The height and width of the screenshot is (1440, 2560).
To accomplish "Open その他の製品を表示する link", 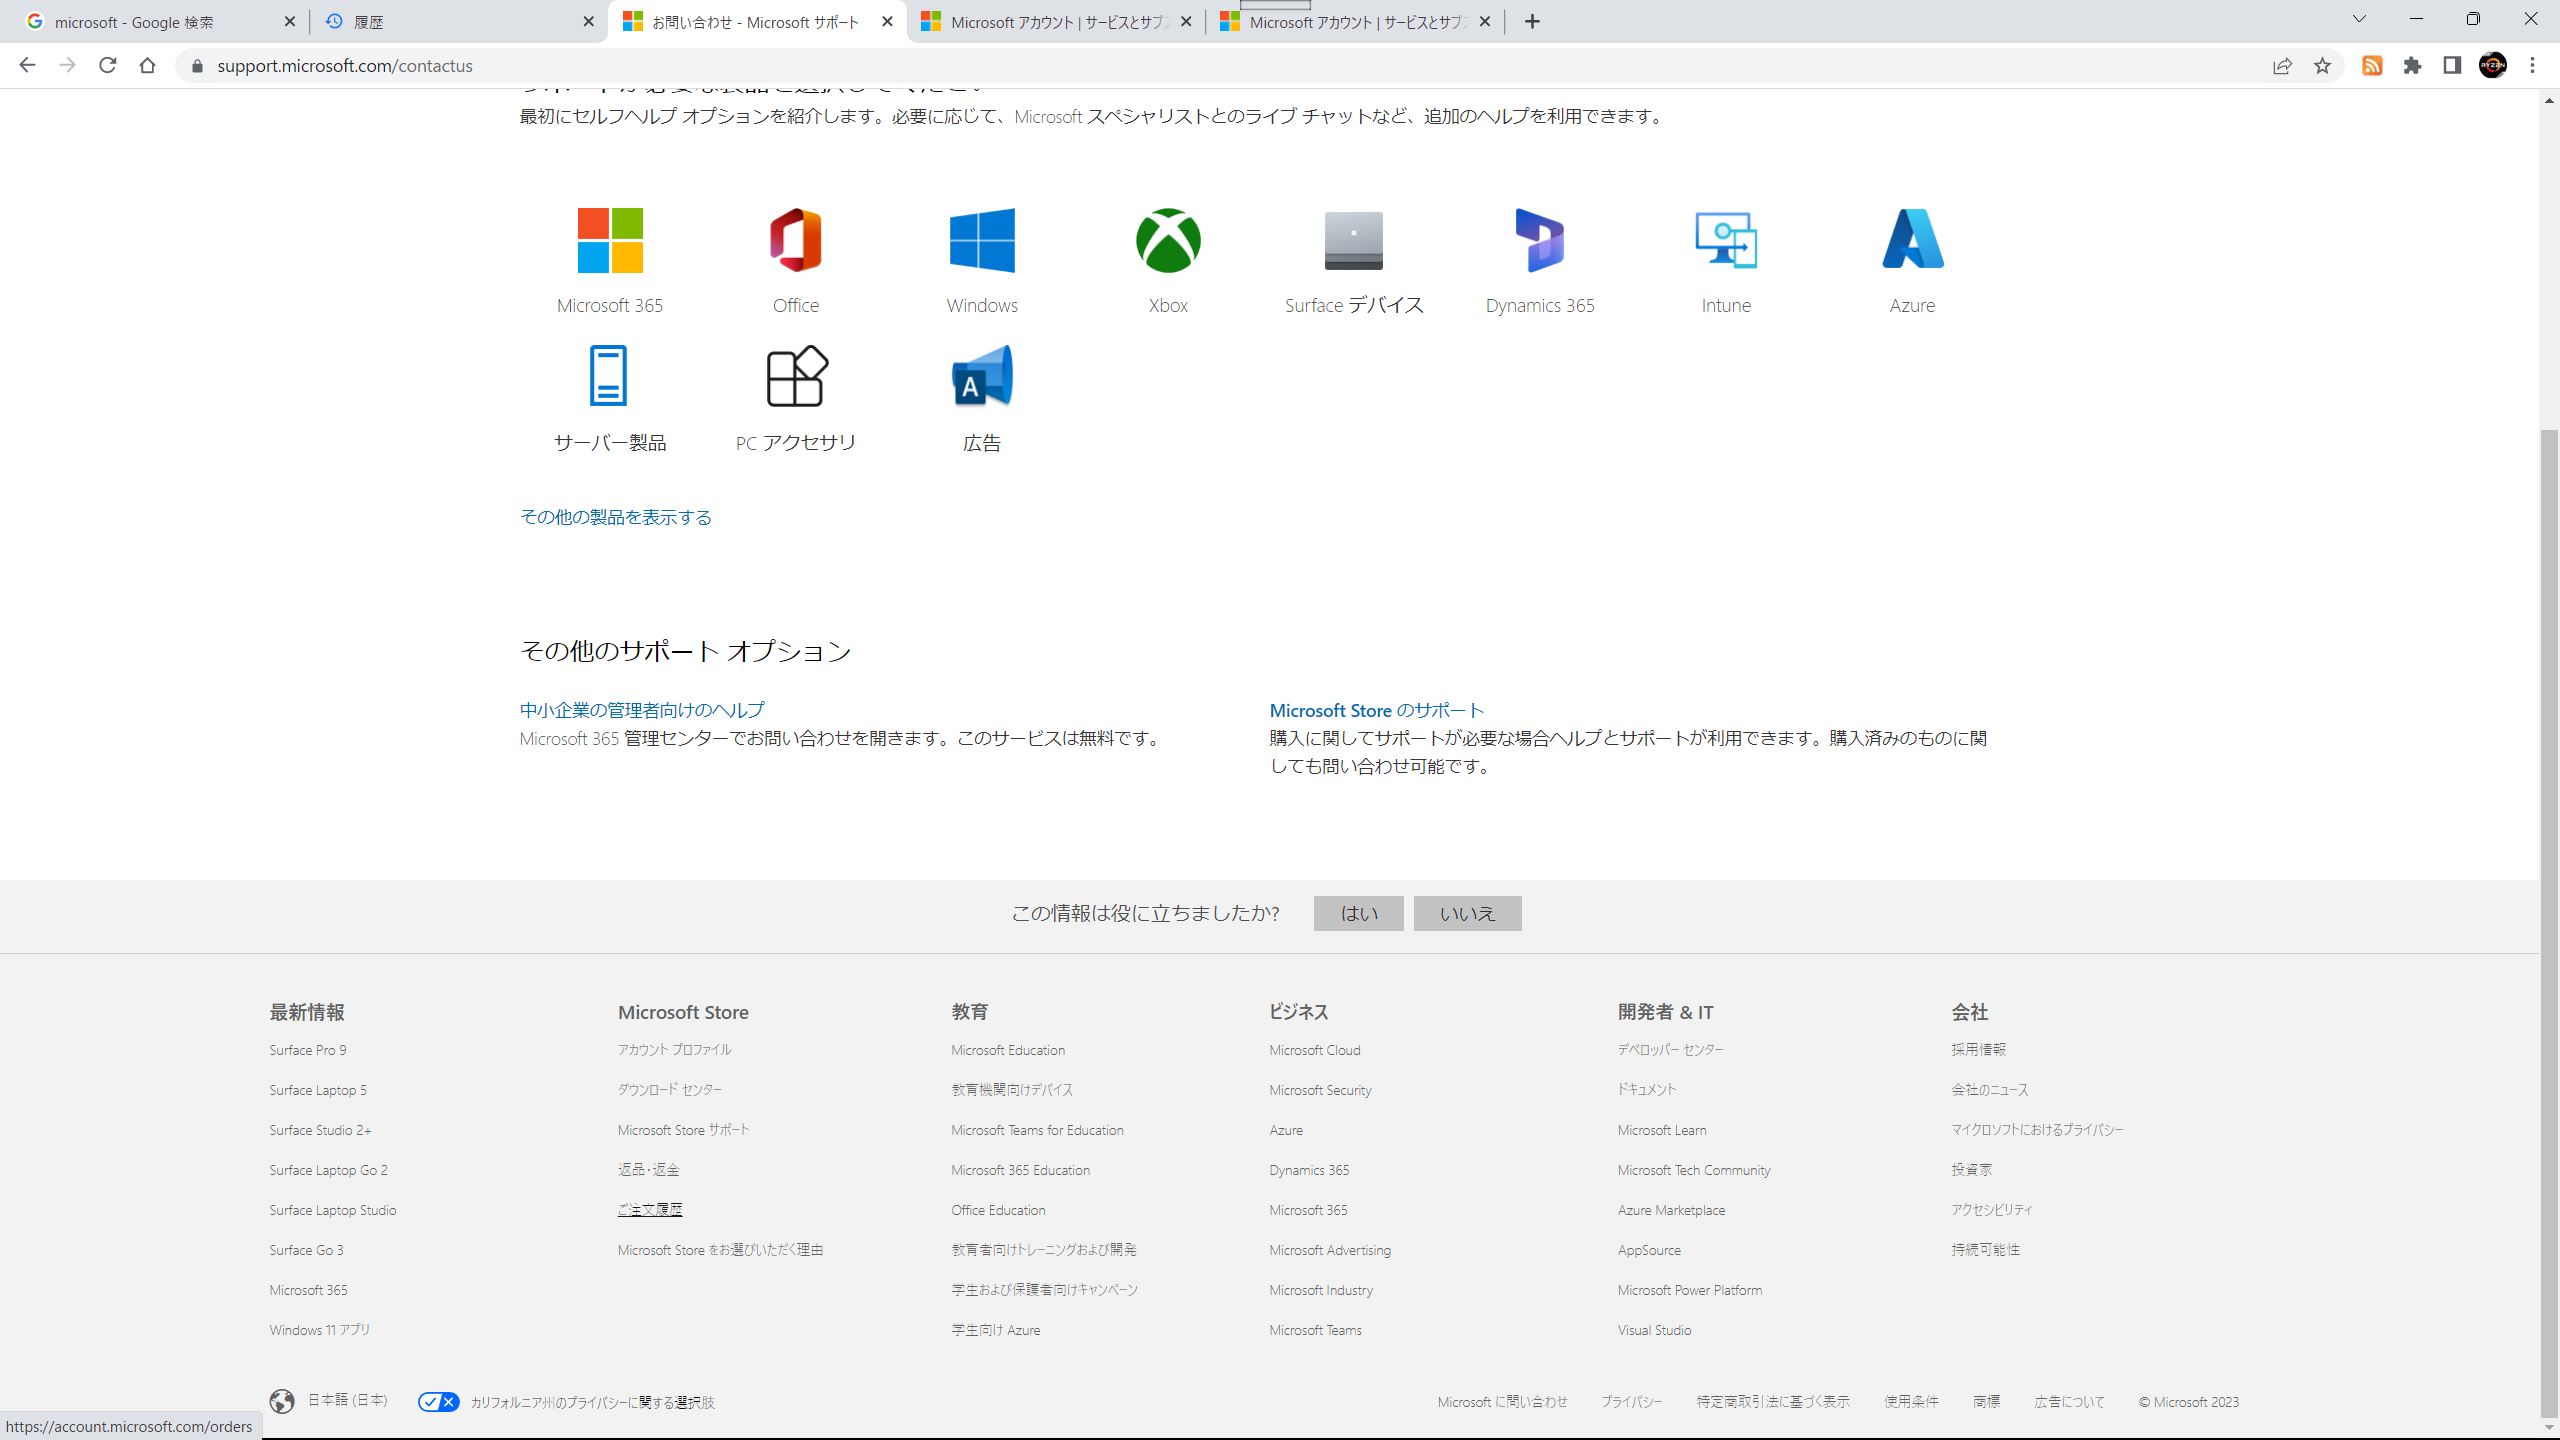I will [x=616, y=517].
